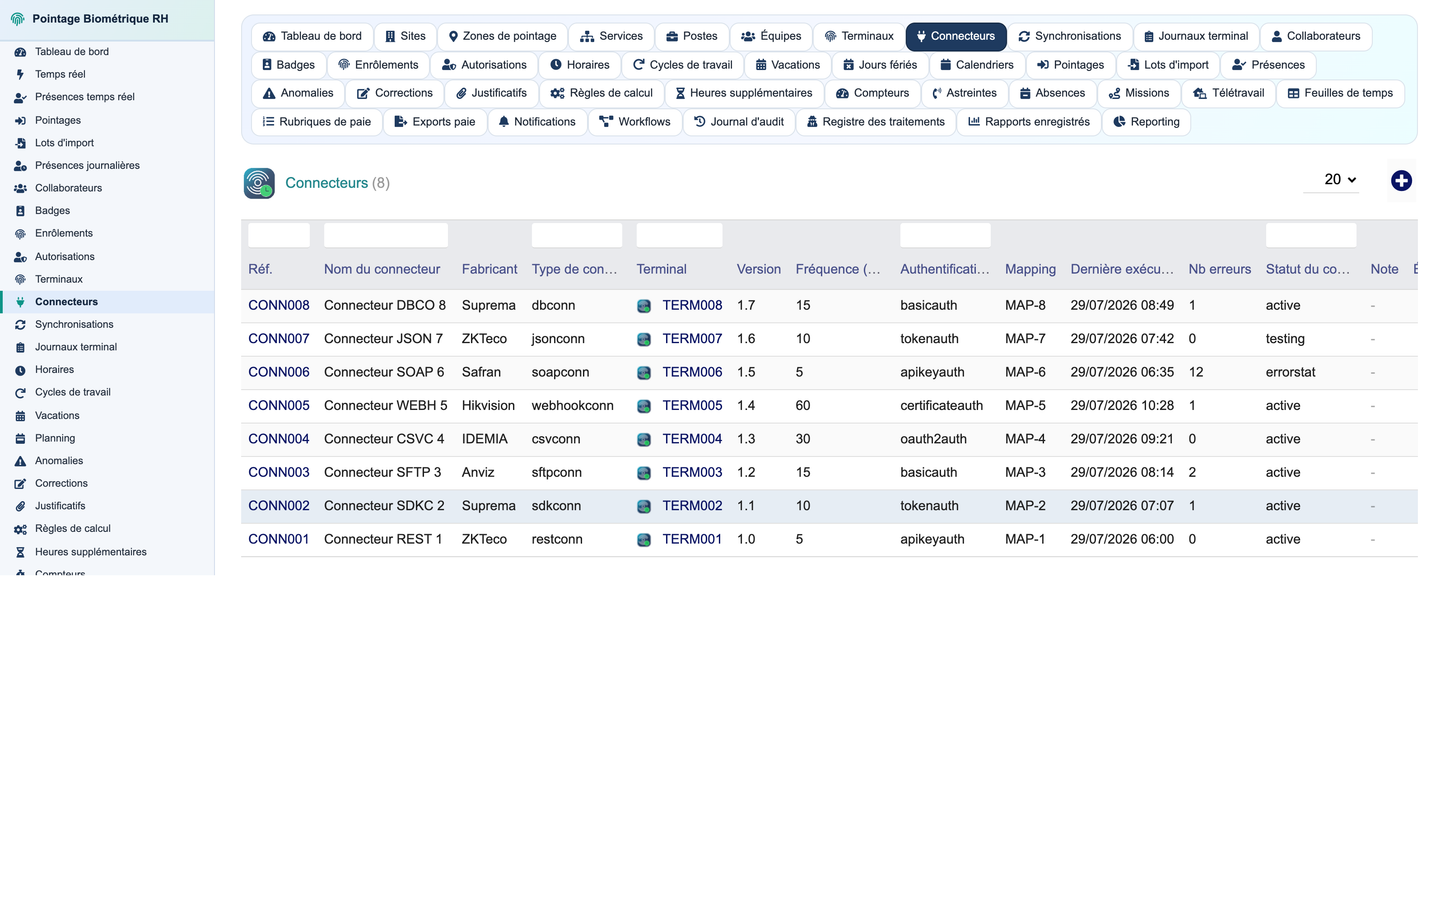Click Vacations calendar icon in sidebar
The width and height of the screenshot is (1445, 903).
20,416
